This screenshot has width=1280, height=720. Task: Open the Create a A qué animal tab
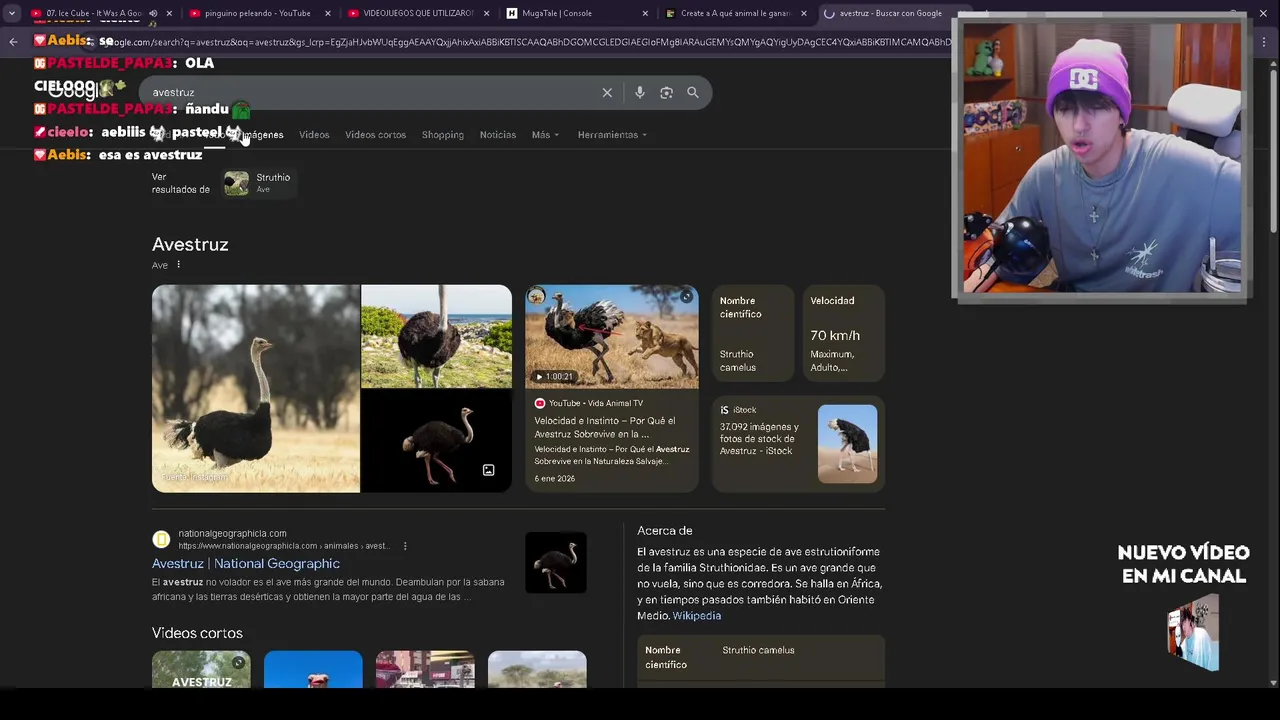tap(735, 13)
